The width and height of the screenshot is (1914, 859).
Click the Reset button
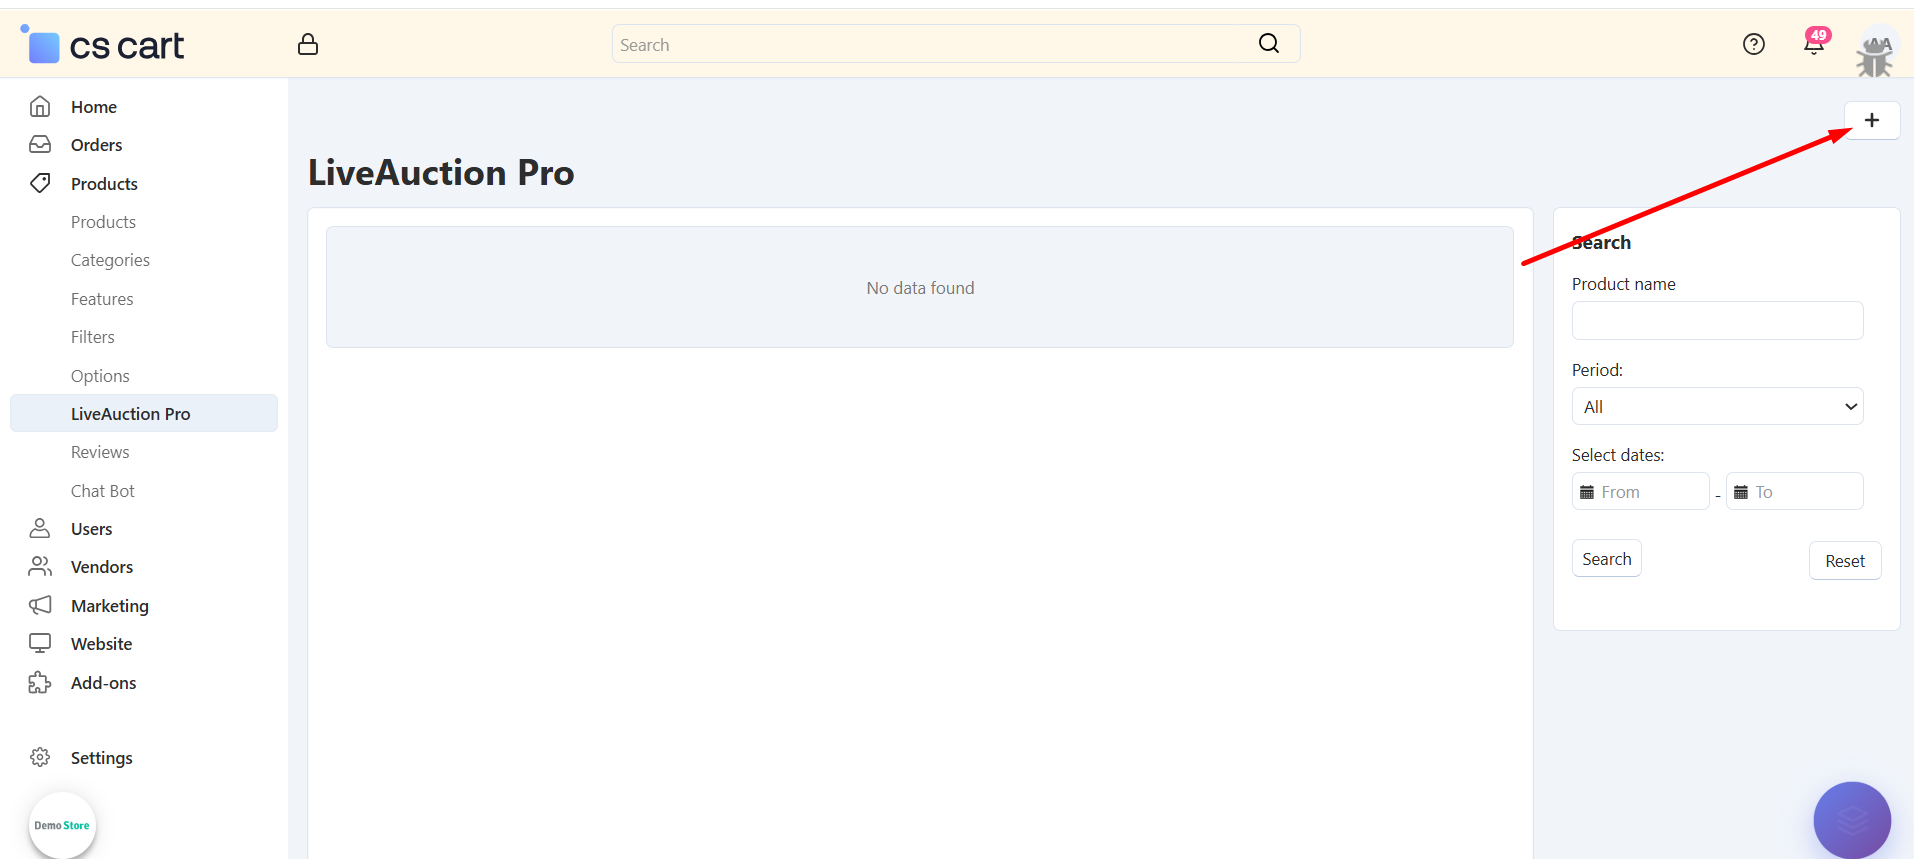1844,561
